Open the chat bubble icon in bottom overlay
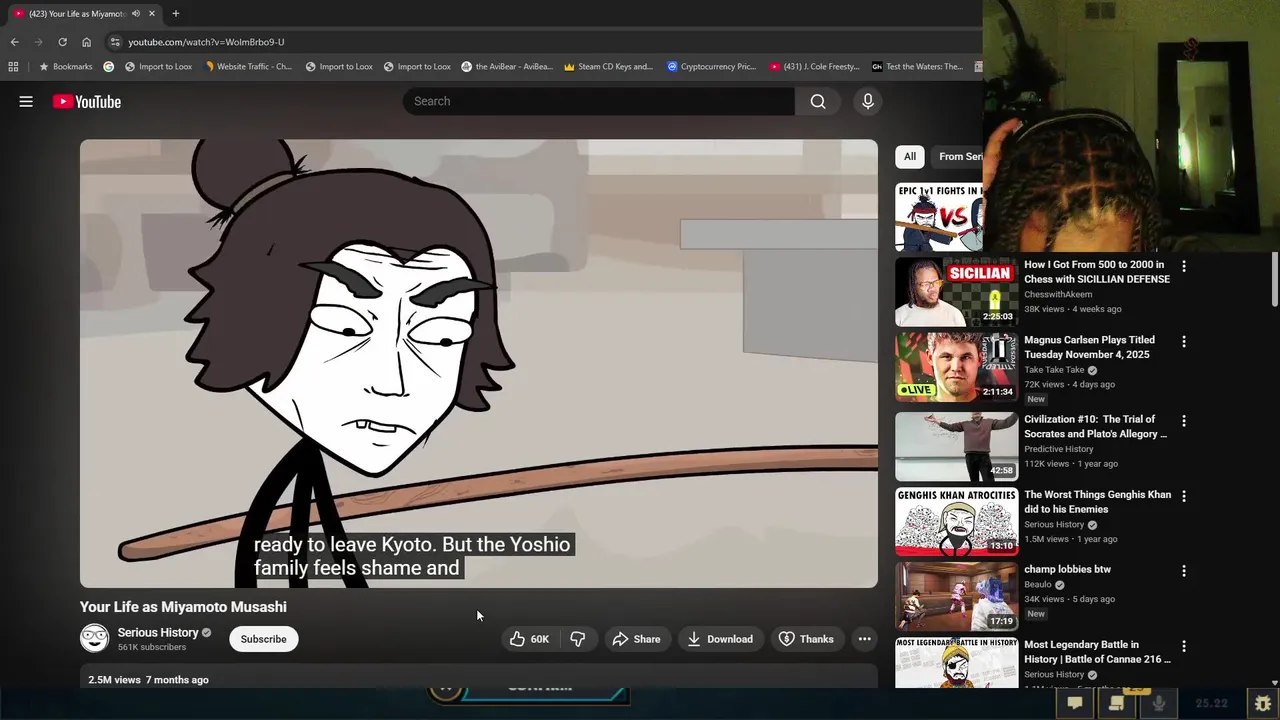 [x=1075, y=703]
